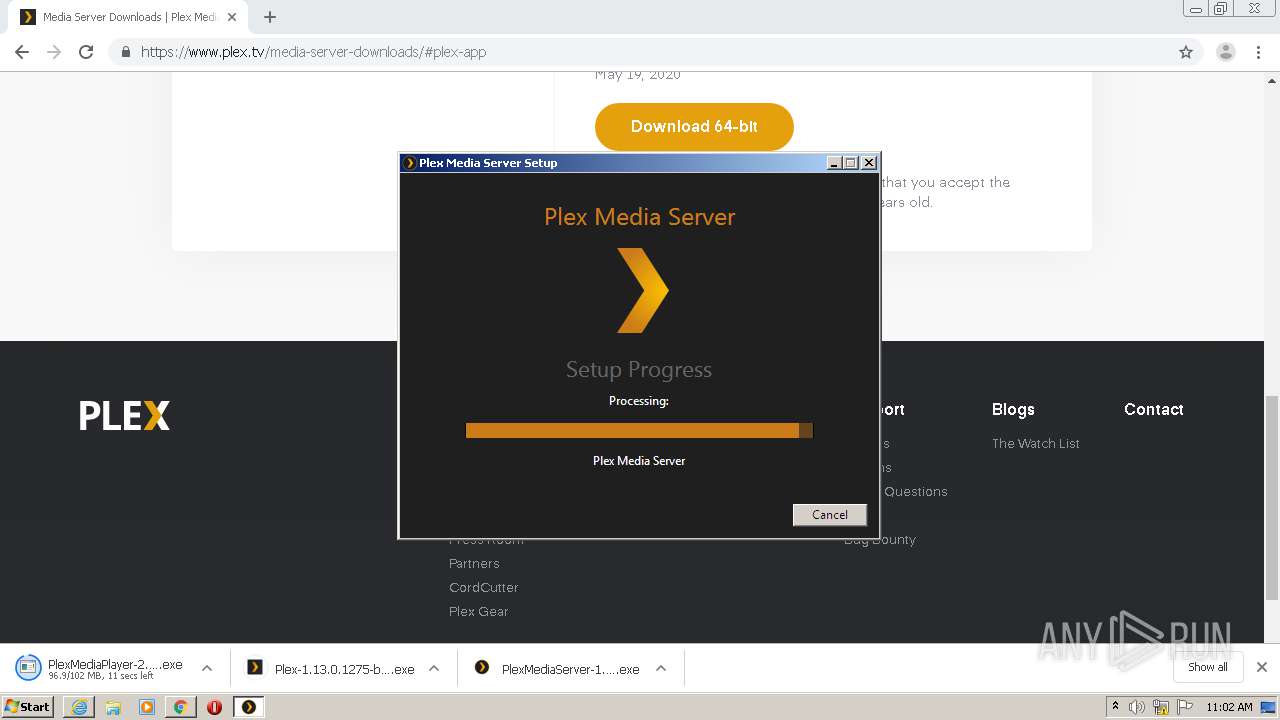The width and height of the screenshot is (1280, 720).
Task: Click the PlexMediaPlayer file type icon
Action: click(28, 667)
